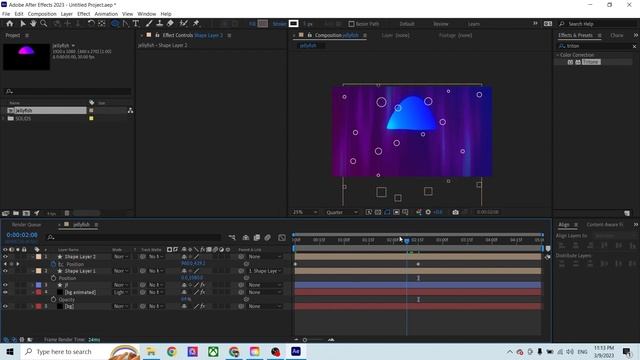Select the Brush tool

pyautogui.click(x=149, y=24)
